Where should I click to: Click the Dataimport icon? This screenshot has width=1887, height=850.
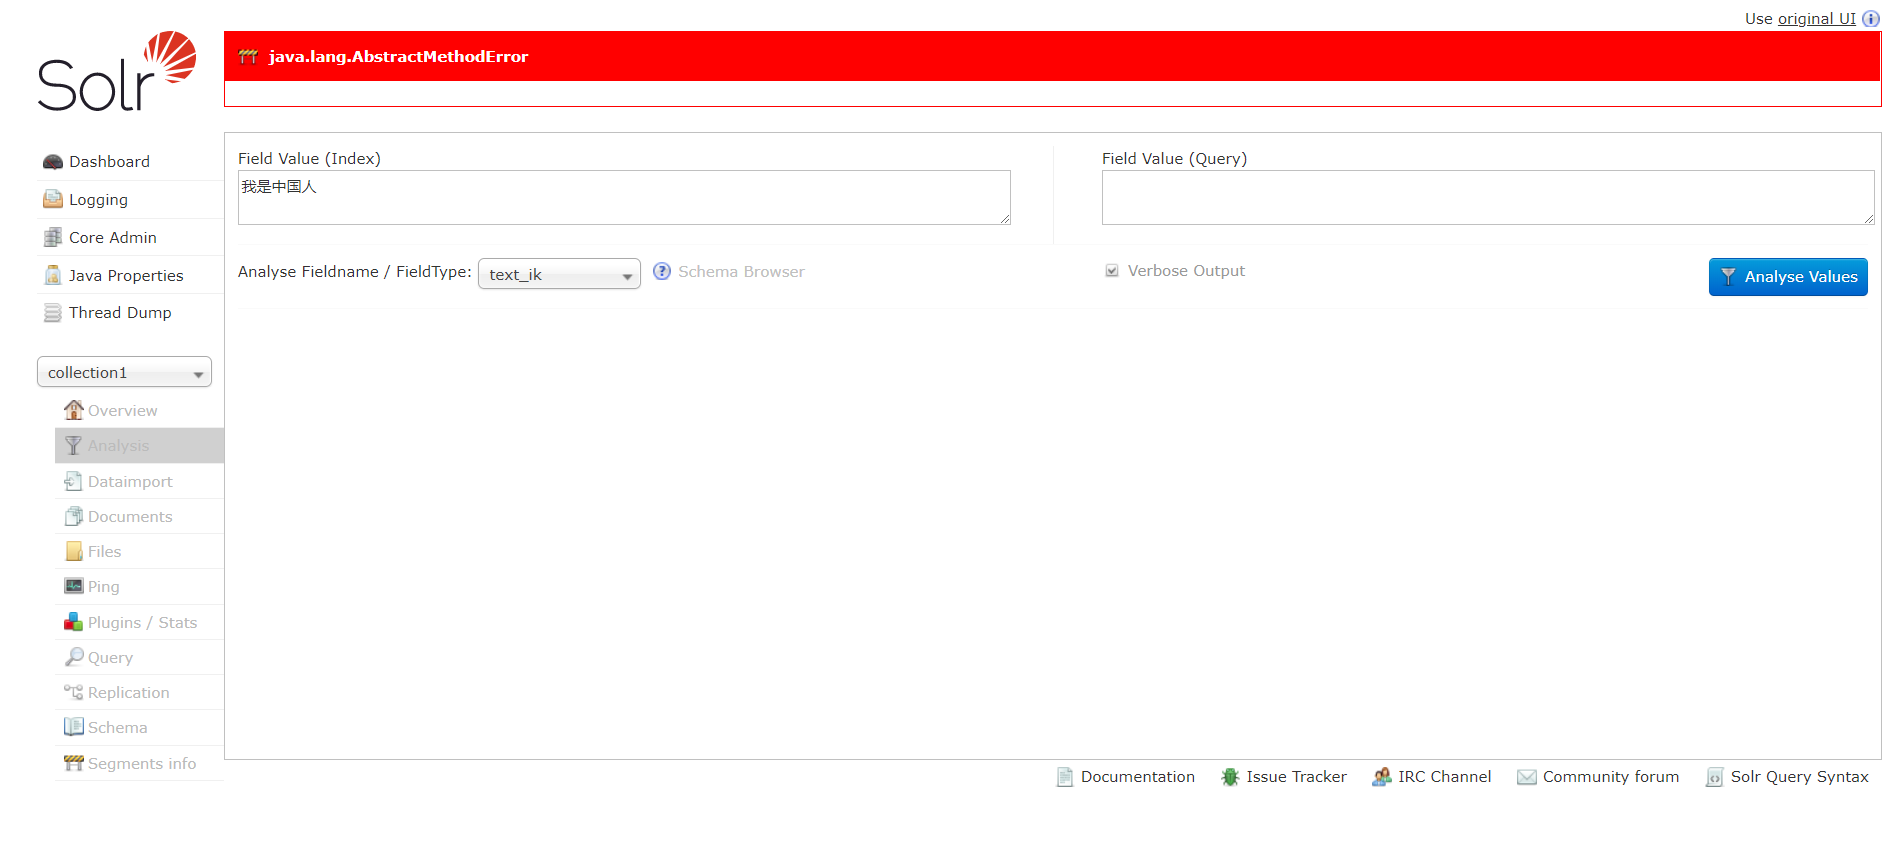73,481
